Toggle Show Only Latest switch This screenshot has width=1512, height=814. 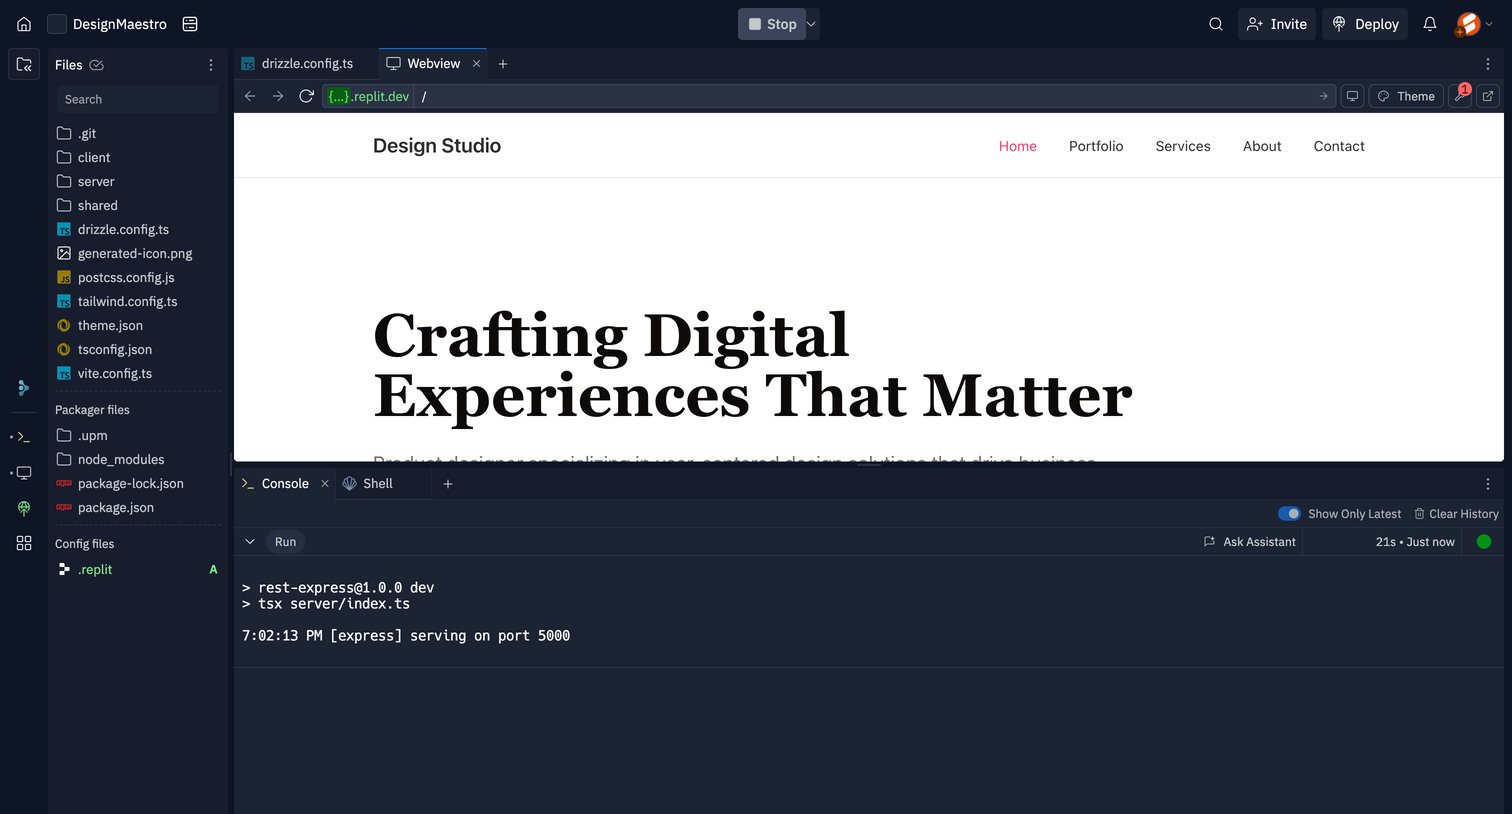click(1289, 514)
